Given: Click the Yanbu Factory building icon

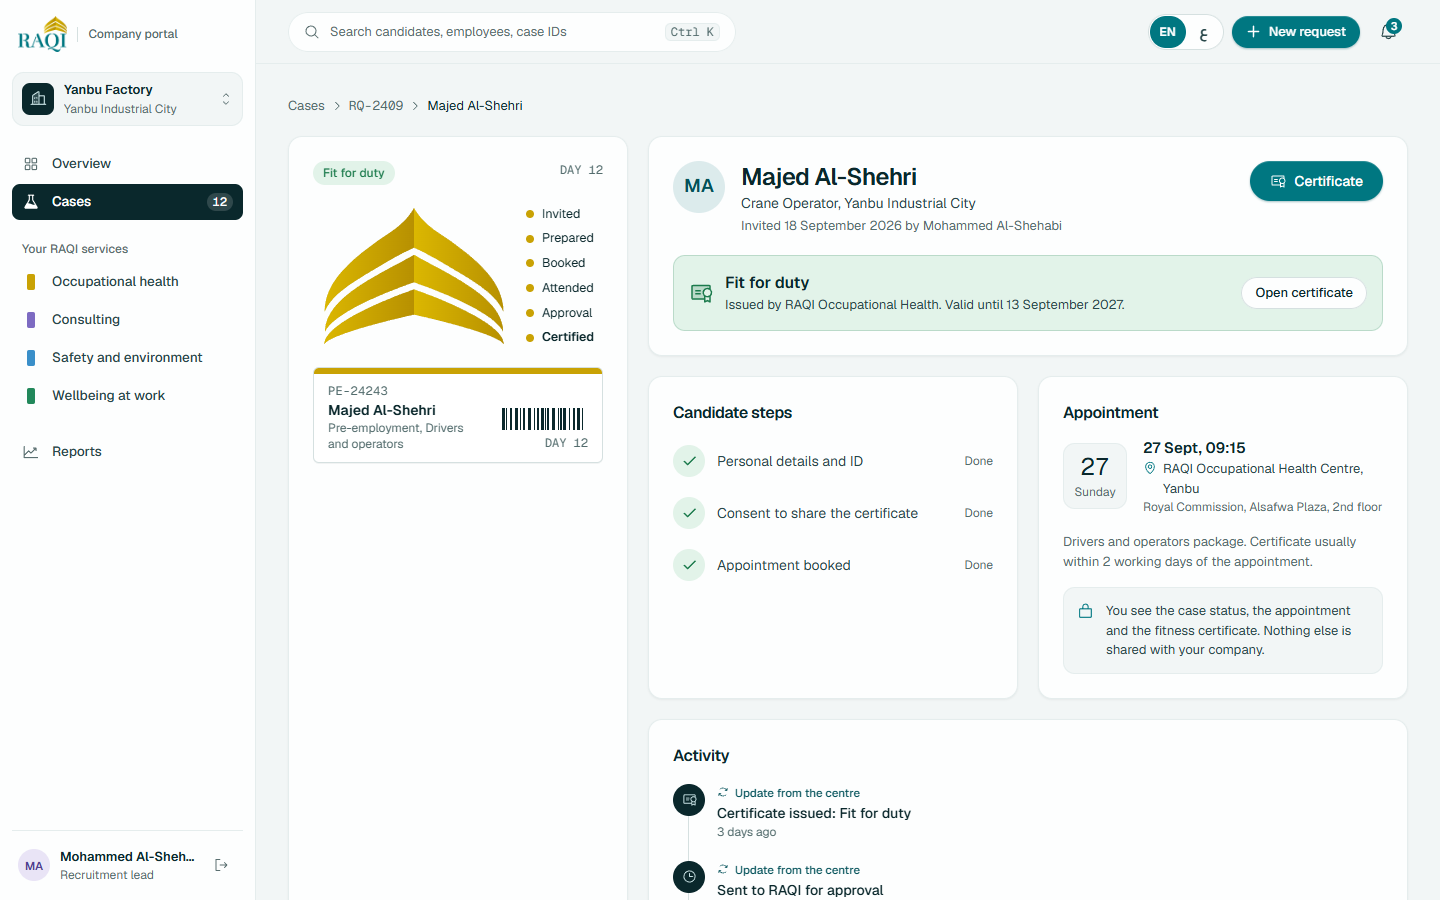Looking at the screenshot, I should [38, 99].
